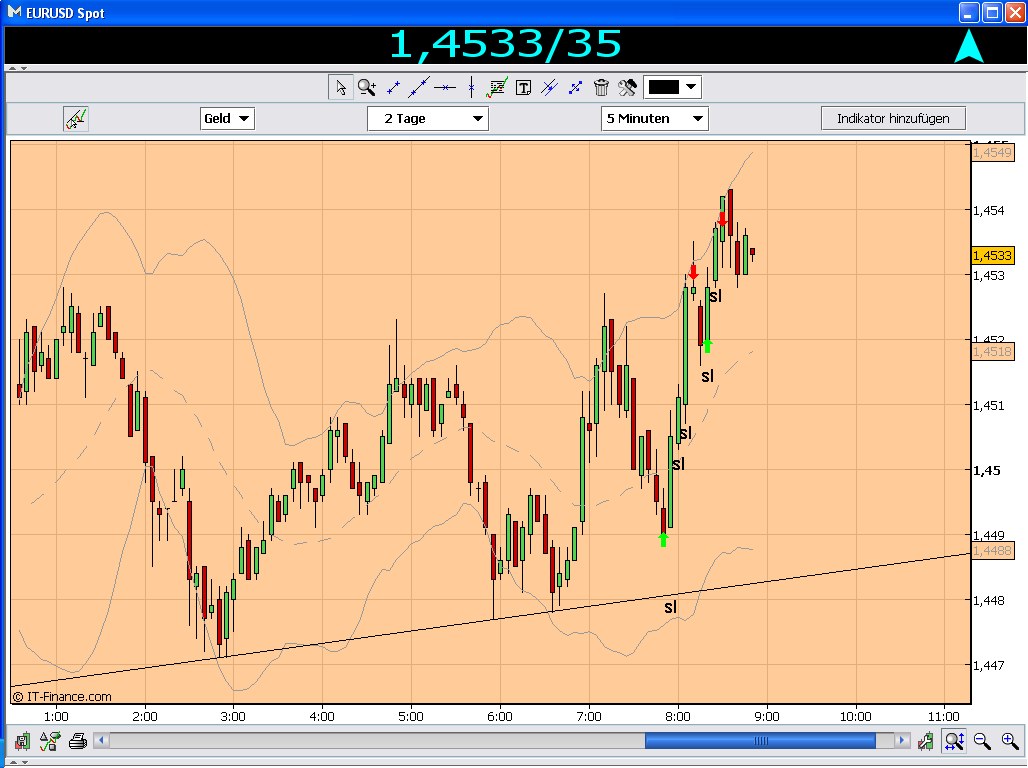
Task: Click the blue horizontal scrollbar thumb
Action: point(761,741)
